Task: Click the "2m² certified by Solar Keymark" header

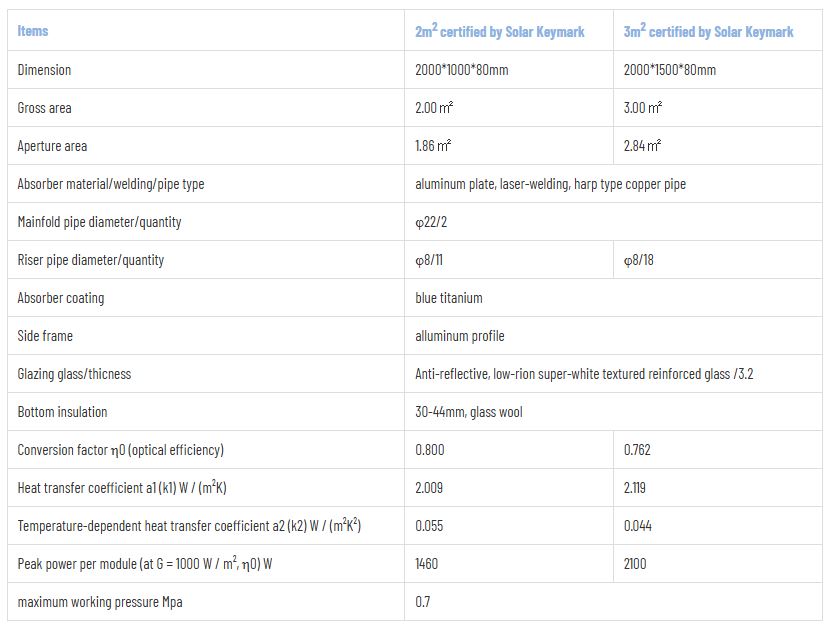Action: coord(499,32)
